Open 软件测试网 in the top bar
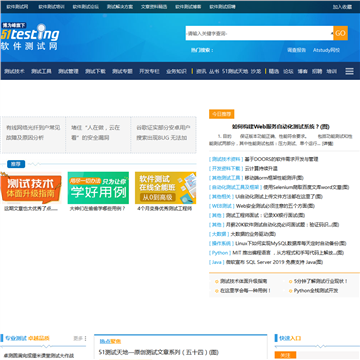360x360 pixels. tap(17, 7)
